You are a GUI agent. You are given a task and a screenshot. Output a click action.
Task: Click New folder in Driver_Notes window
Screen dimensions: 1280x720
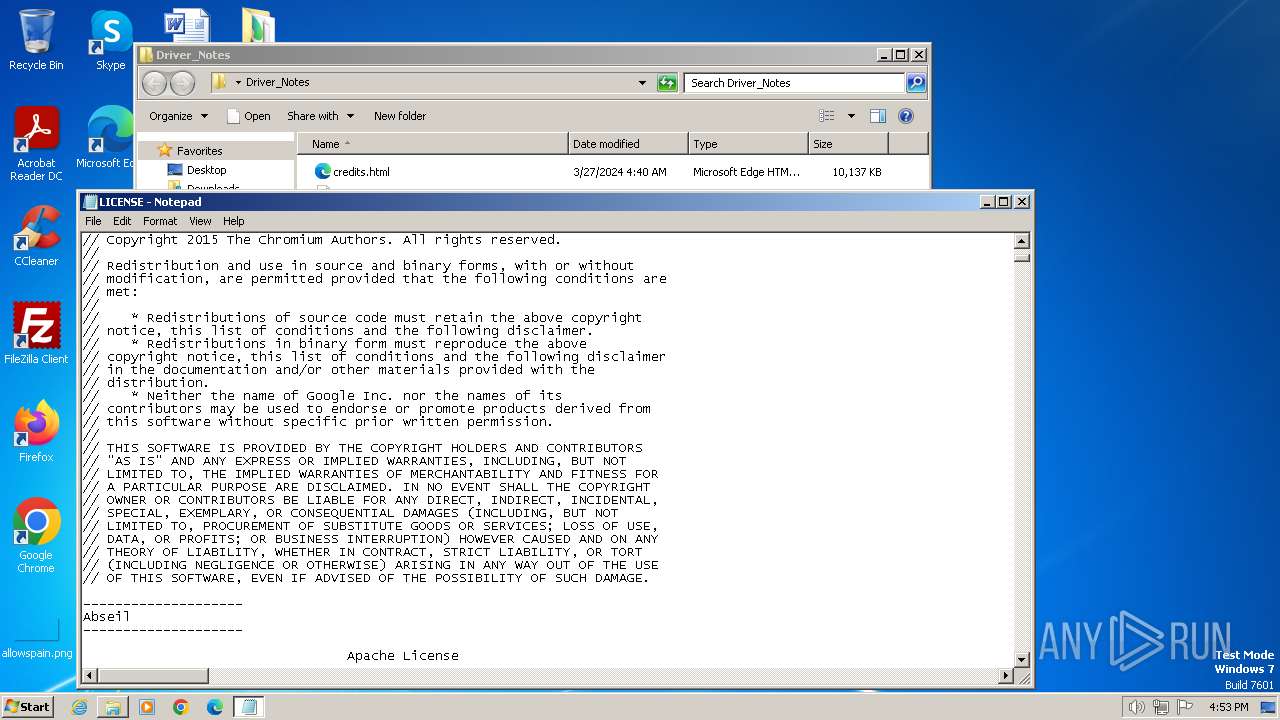pyautogui.click(x=400, y=116)
